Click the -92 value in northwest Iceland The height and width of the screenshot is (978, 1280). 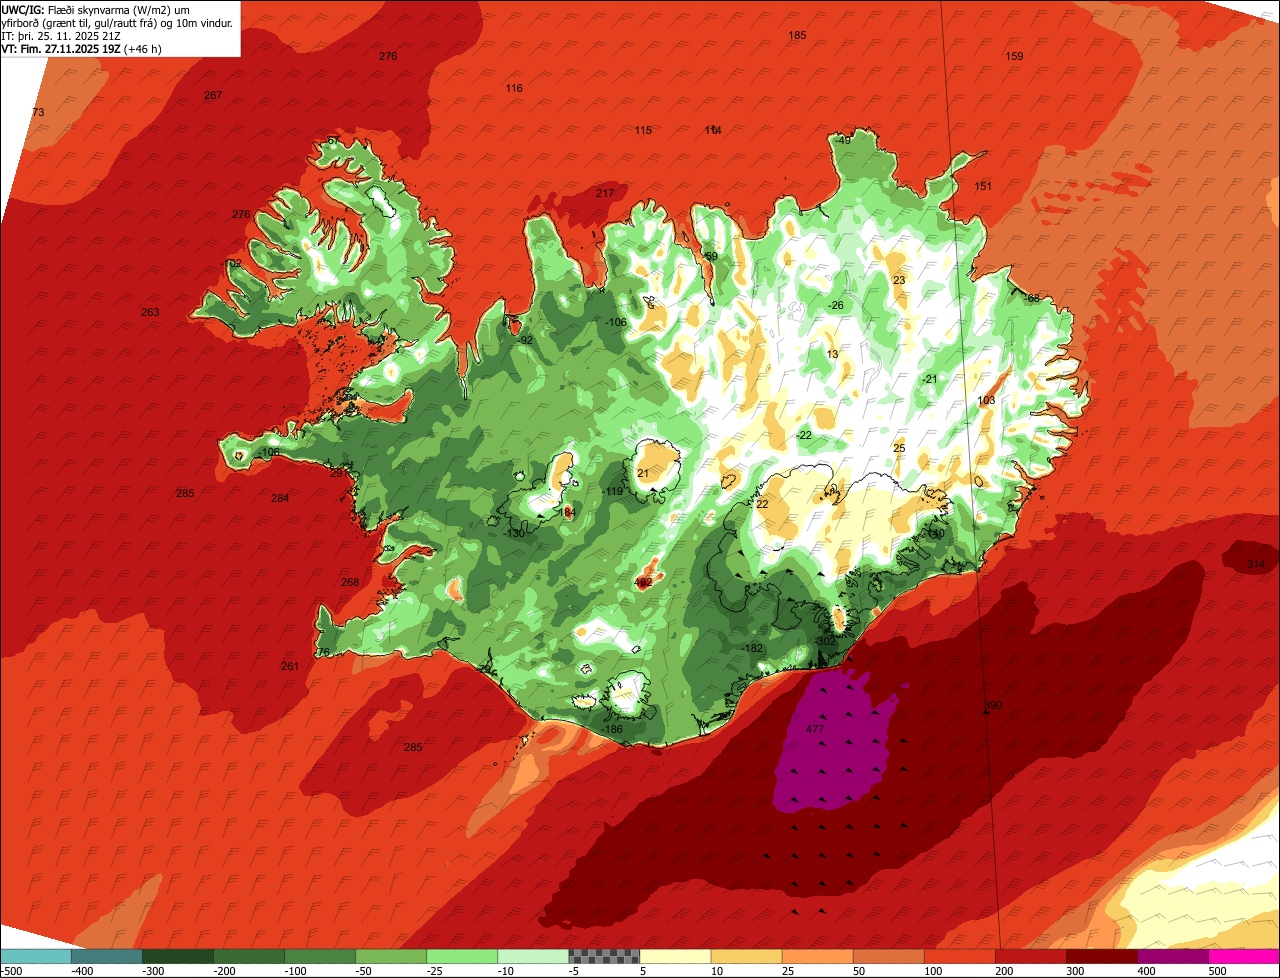tap(524, 340)
